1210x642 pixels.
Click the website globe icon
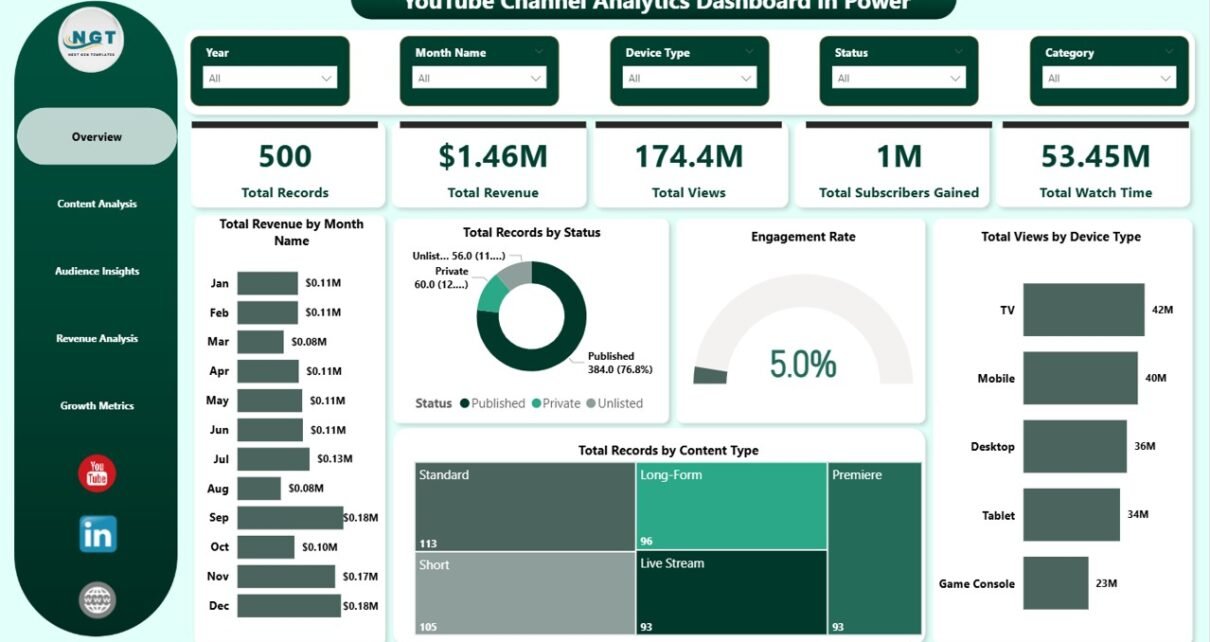[x=97, y=600]
